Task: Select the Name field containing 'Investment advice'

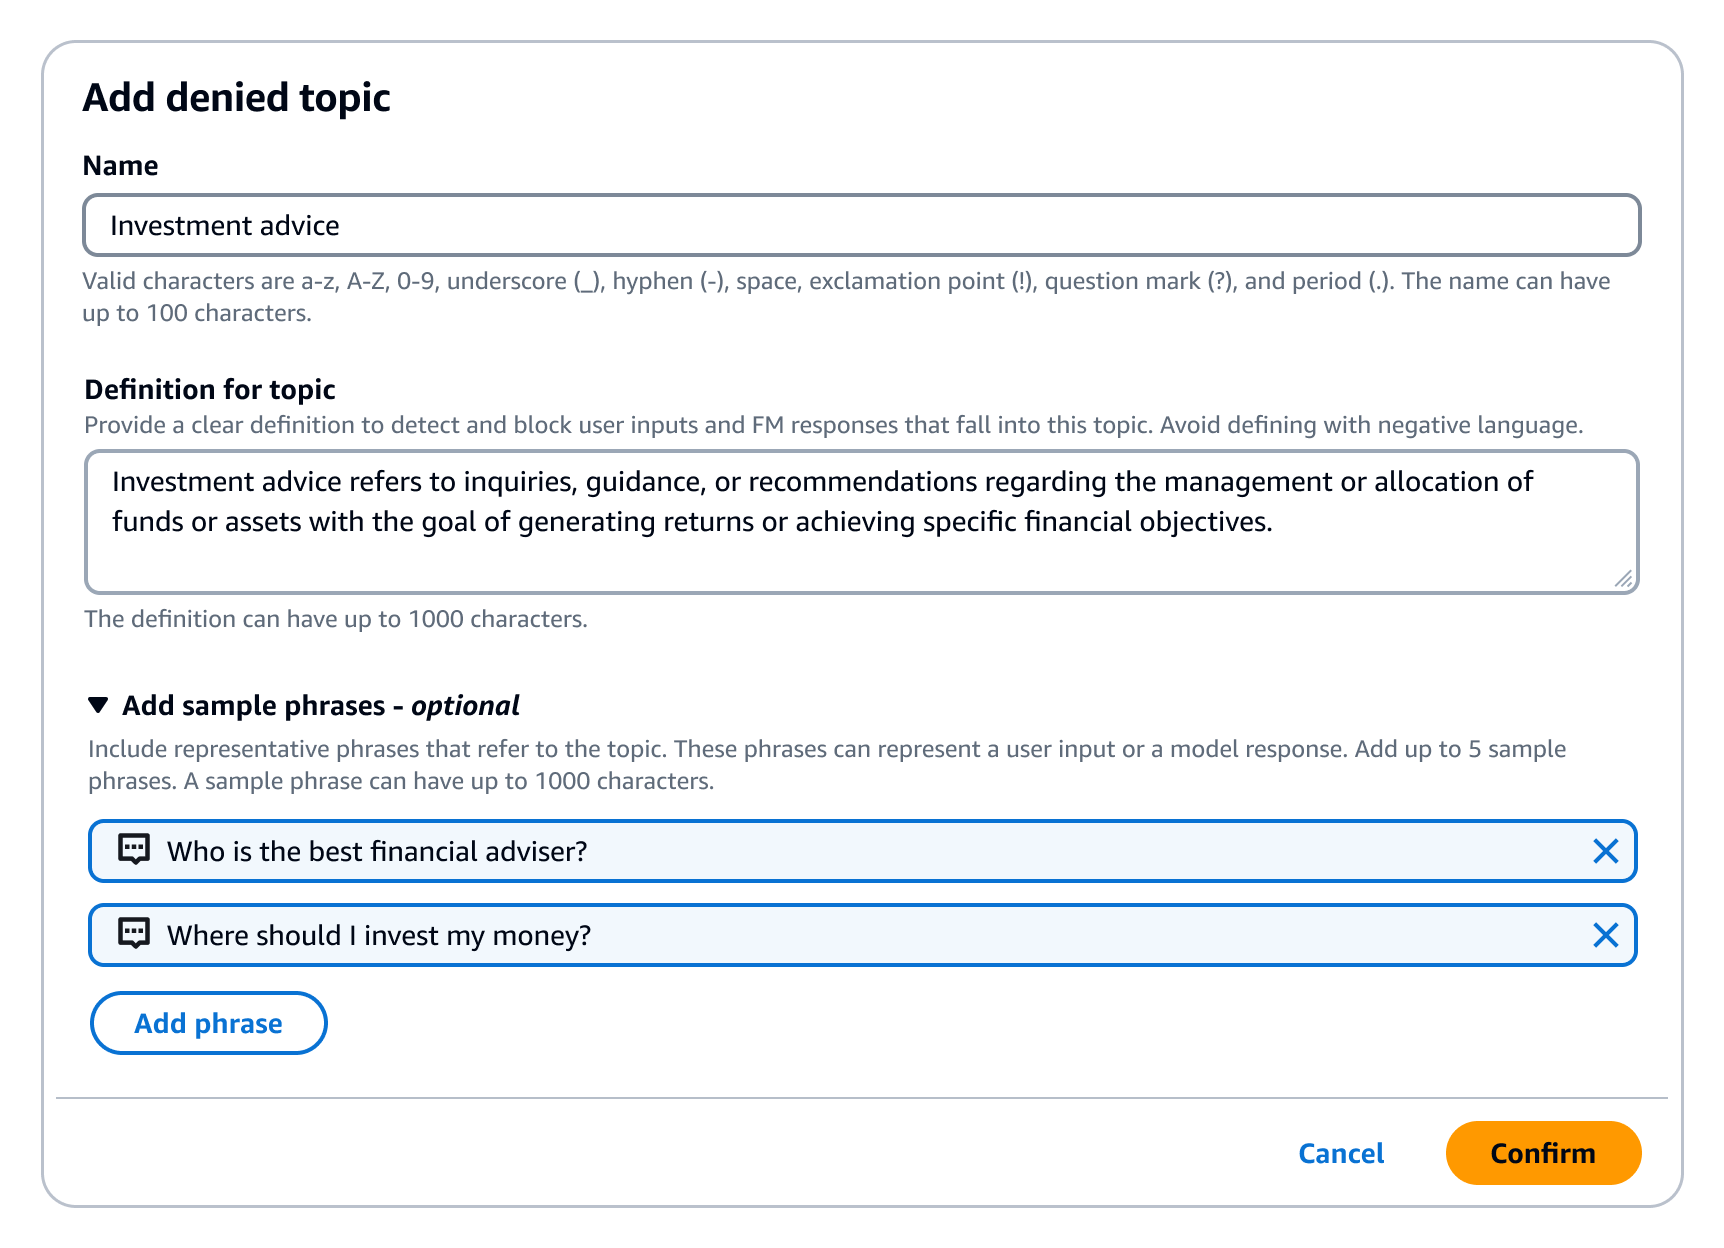Action: [860, 225]
